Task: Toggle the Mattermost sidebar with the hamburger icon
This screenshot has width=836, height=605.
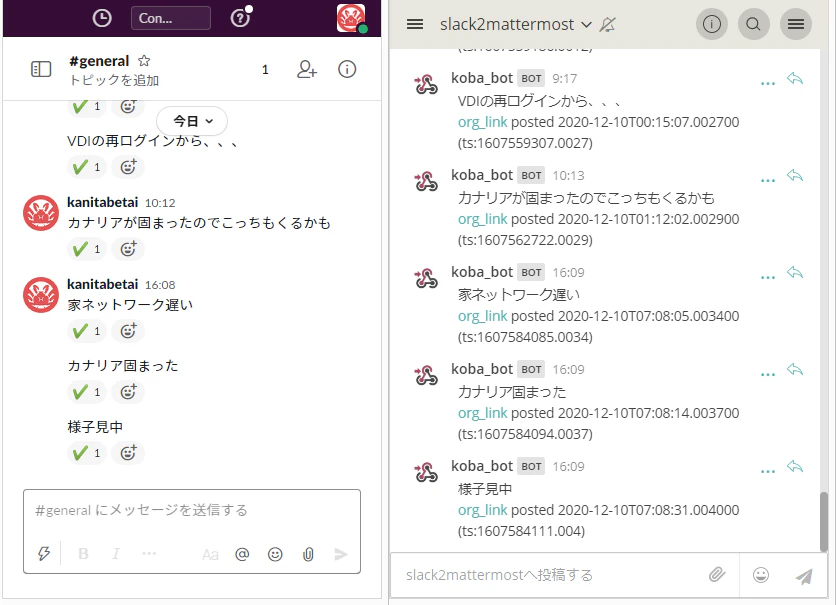Action: [x=414, y=24]
